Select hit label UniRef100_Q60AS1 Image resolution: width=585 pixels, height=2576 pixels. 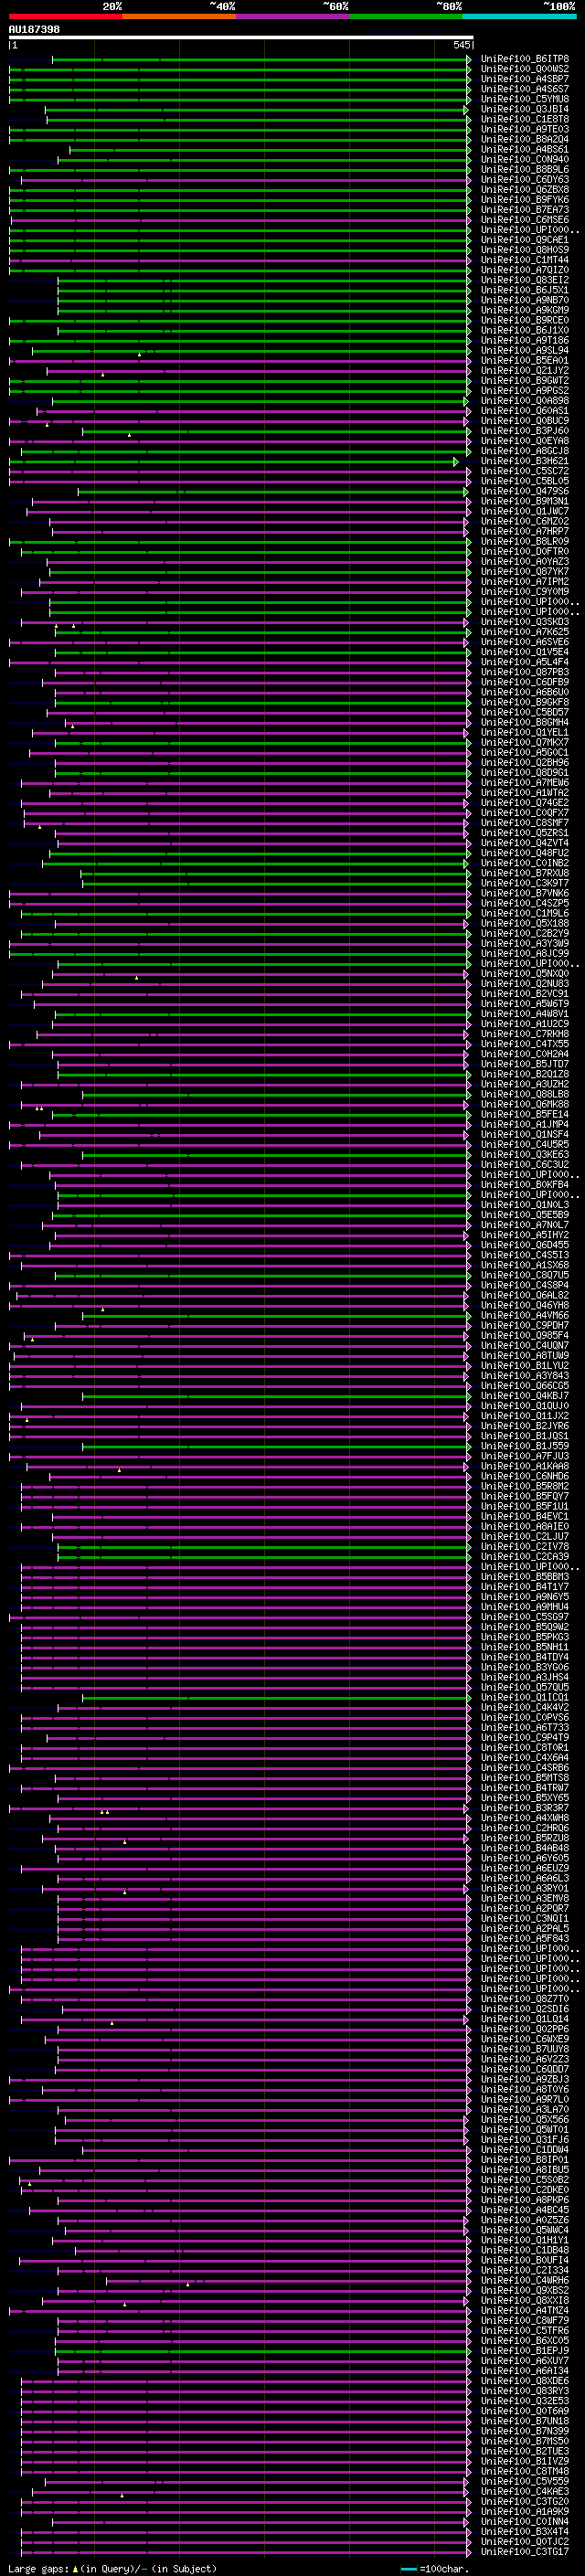(x=524, y=410)
